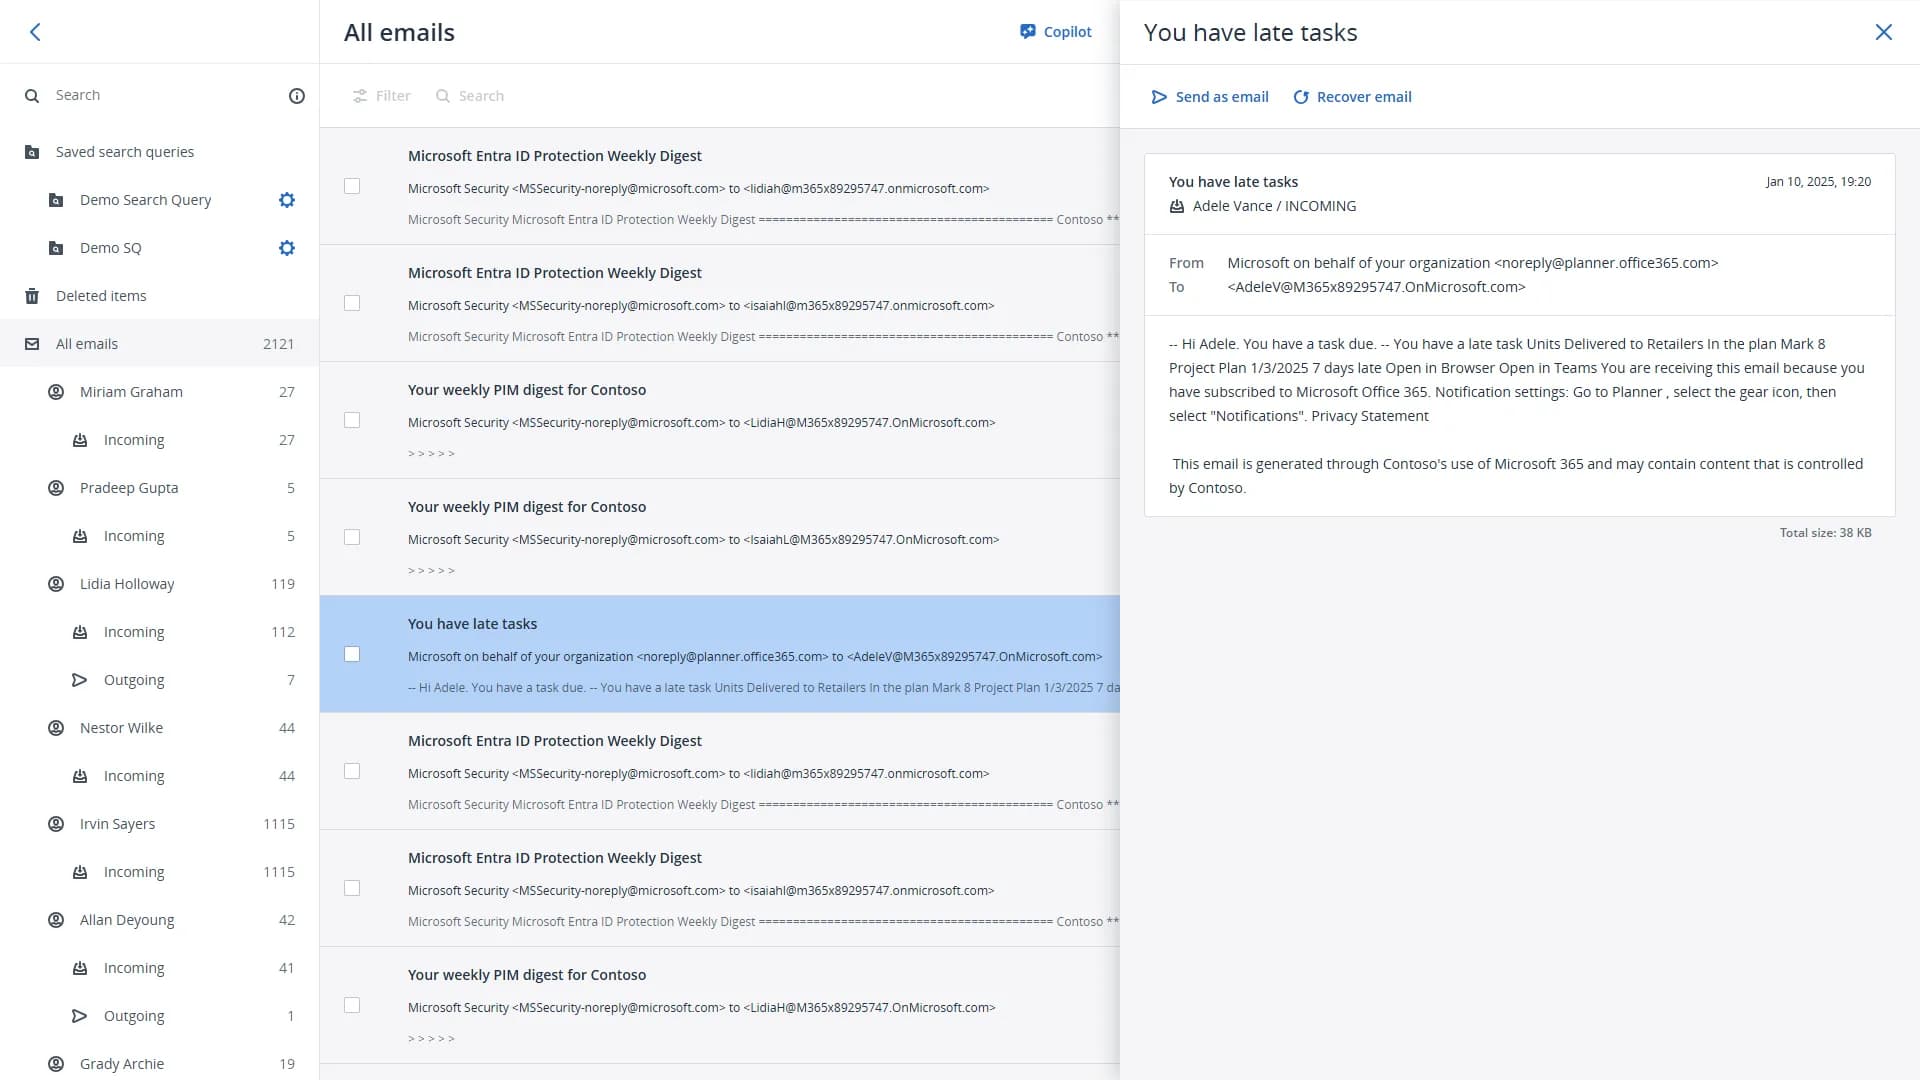This screenshot has height=1080, width=1920.
Task: Click the Recover email icon button
Action: pyautogui.click(x=1301, y=97)
